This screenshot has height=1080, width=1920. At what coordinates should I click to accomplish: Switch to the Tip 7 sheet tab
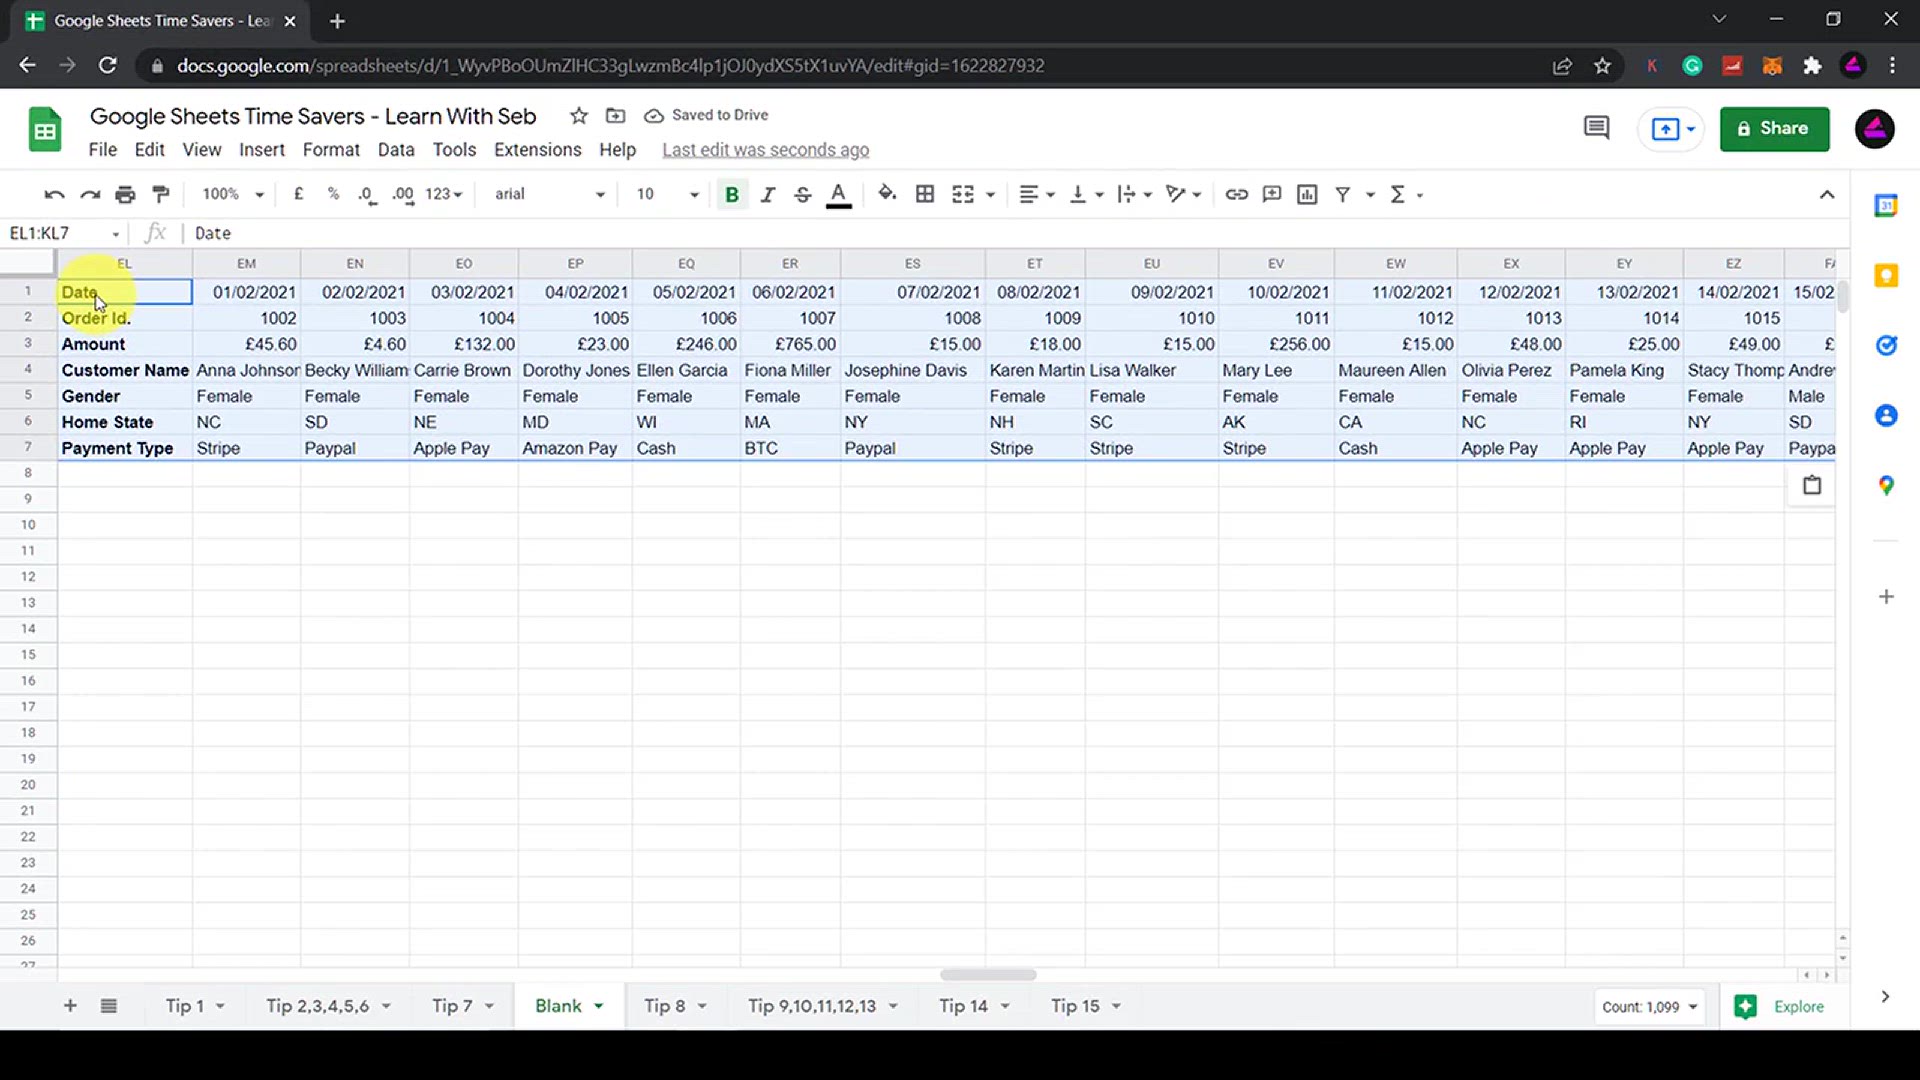point(455,1006)
